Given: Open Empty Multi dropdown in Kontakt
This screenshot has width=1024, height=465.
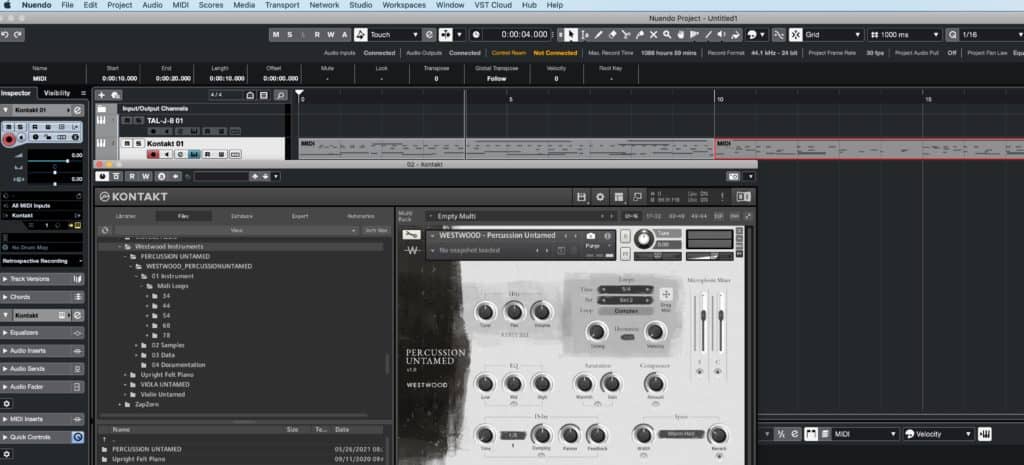Looking at the screenshot, I should (x=522, y=216).
